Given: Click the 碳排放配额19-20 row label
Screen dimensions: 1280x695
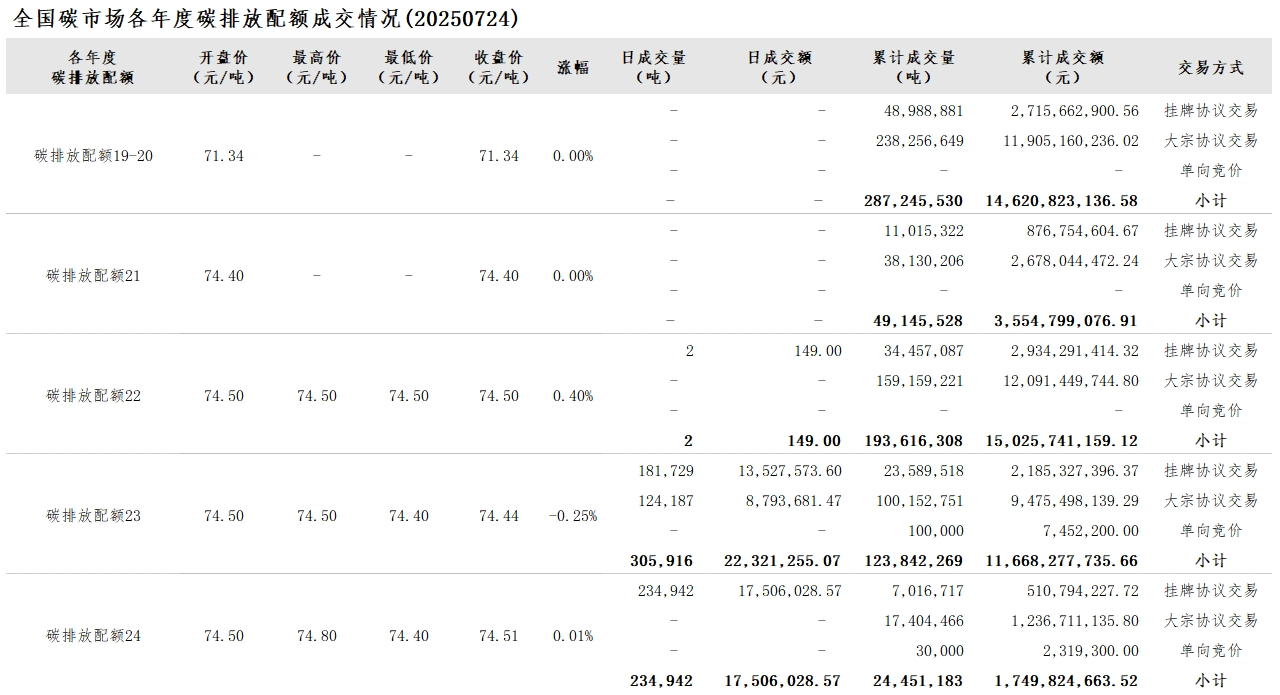Looking at the screenshot, I should [x=94, y=156].
